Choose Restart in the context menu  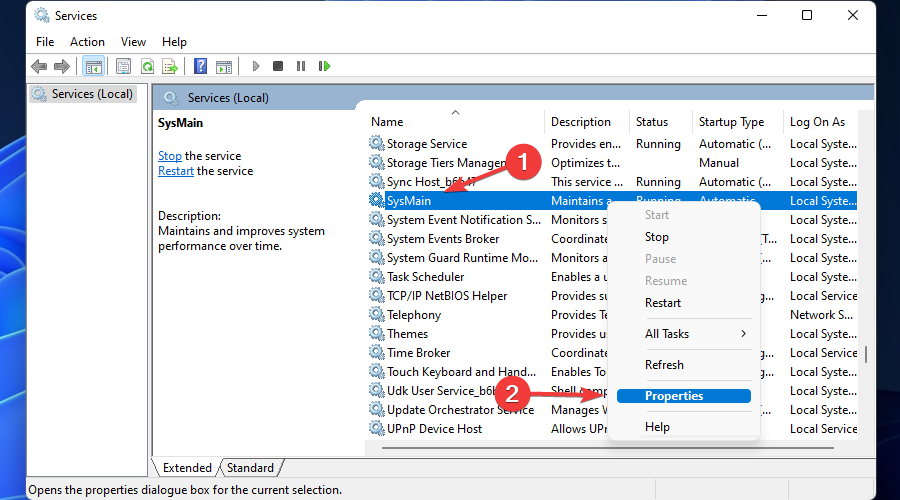pos(663,303)
